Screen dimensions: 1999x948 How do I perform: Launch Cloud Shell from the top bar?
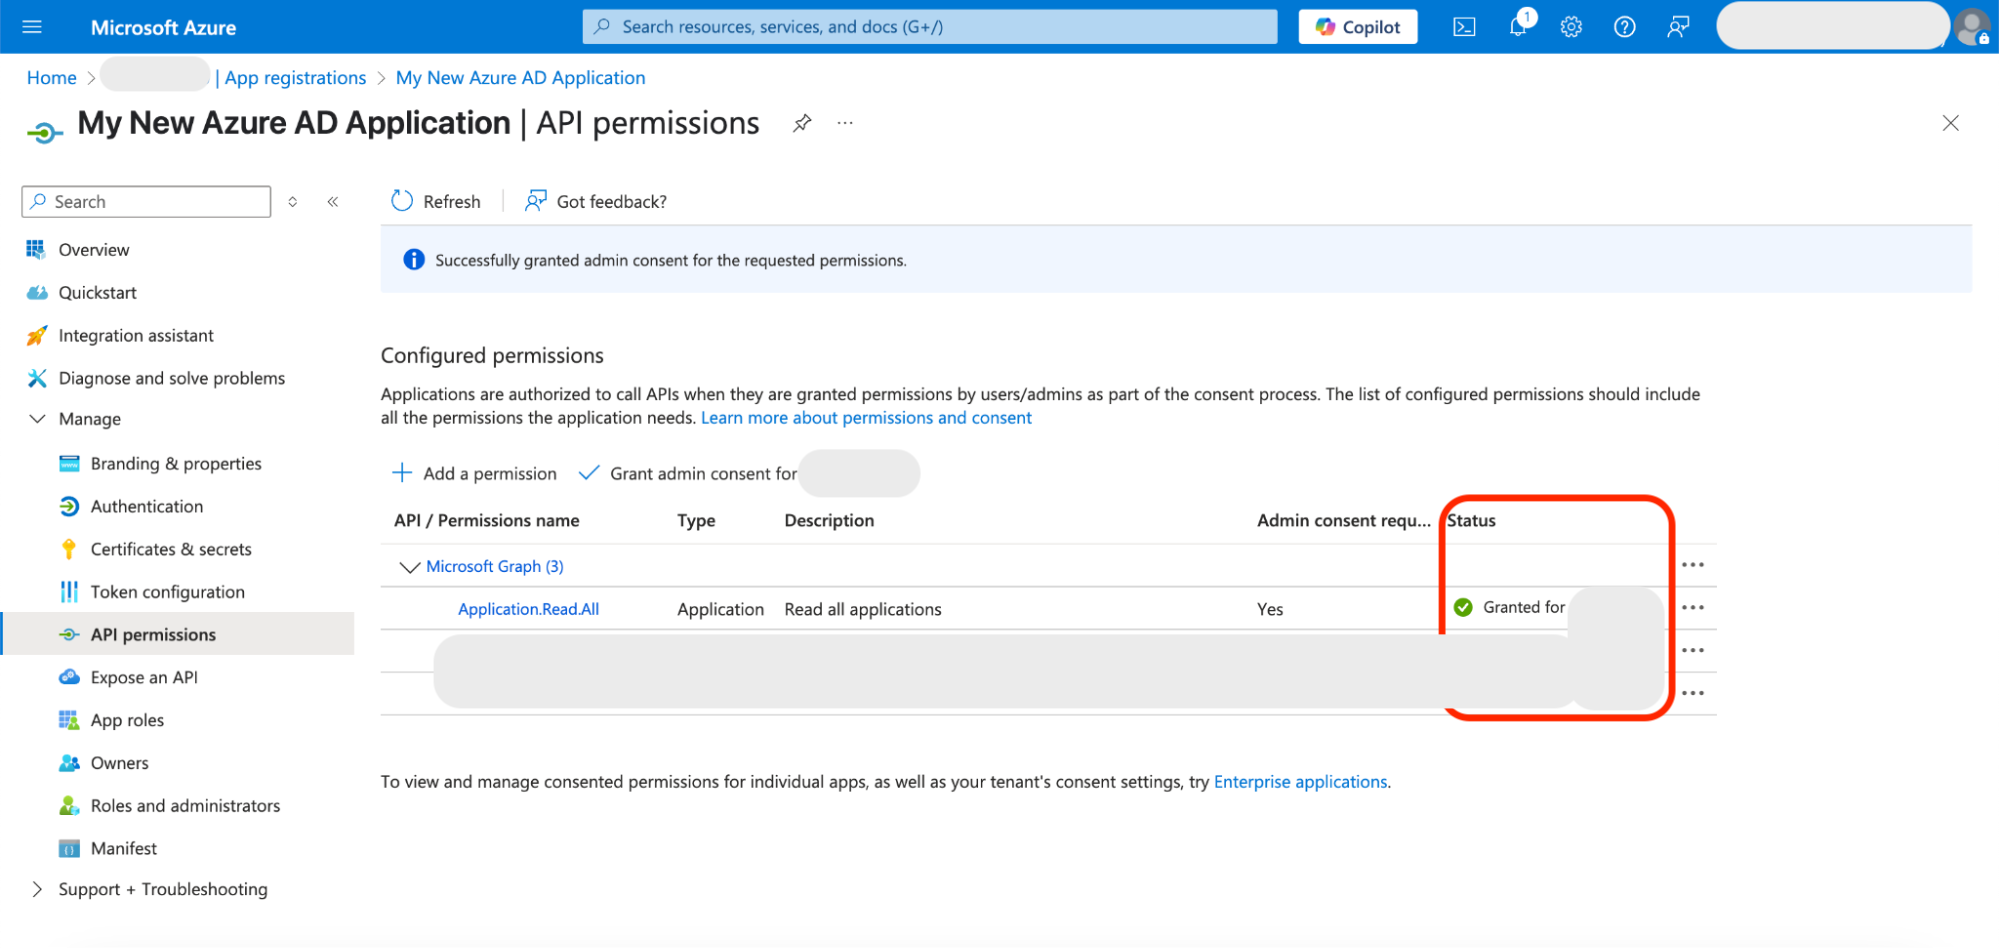(x=1464, y=27)
